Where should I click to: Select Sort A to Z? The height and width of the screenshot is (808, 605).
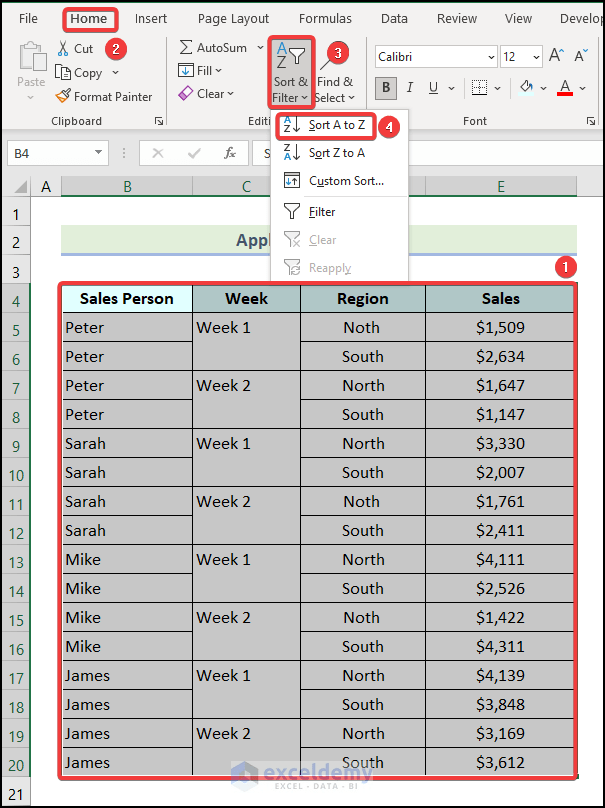(325, 127)
